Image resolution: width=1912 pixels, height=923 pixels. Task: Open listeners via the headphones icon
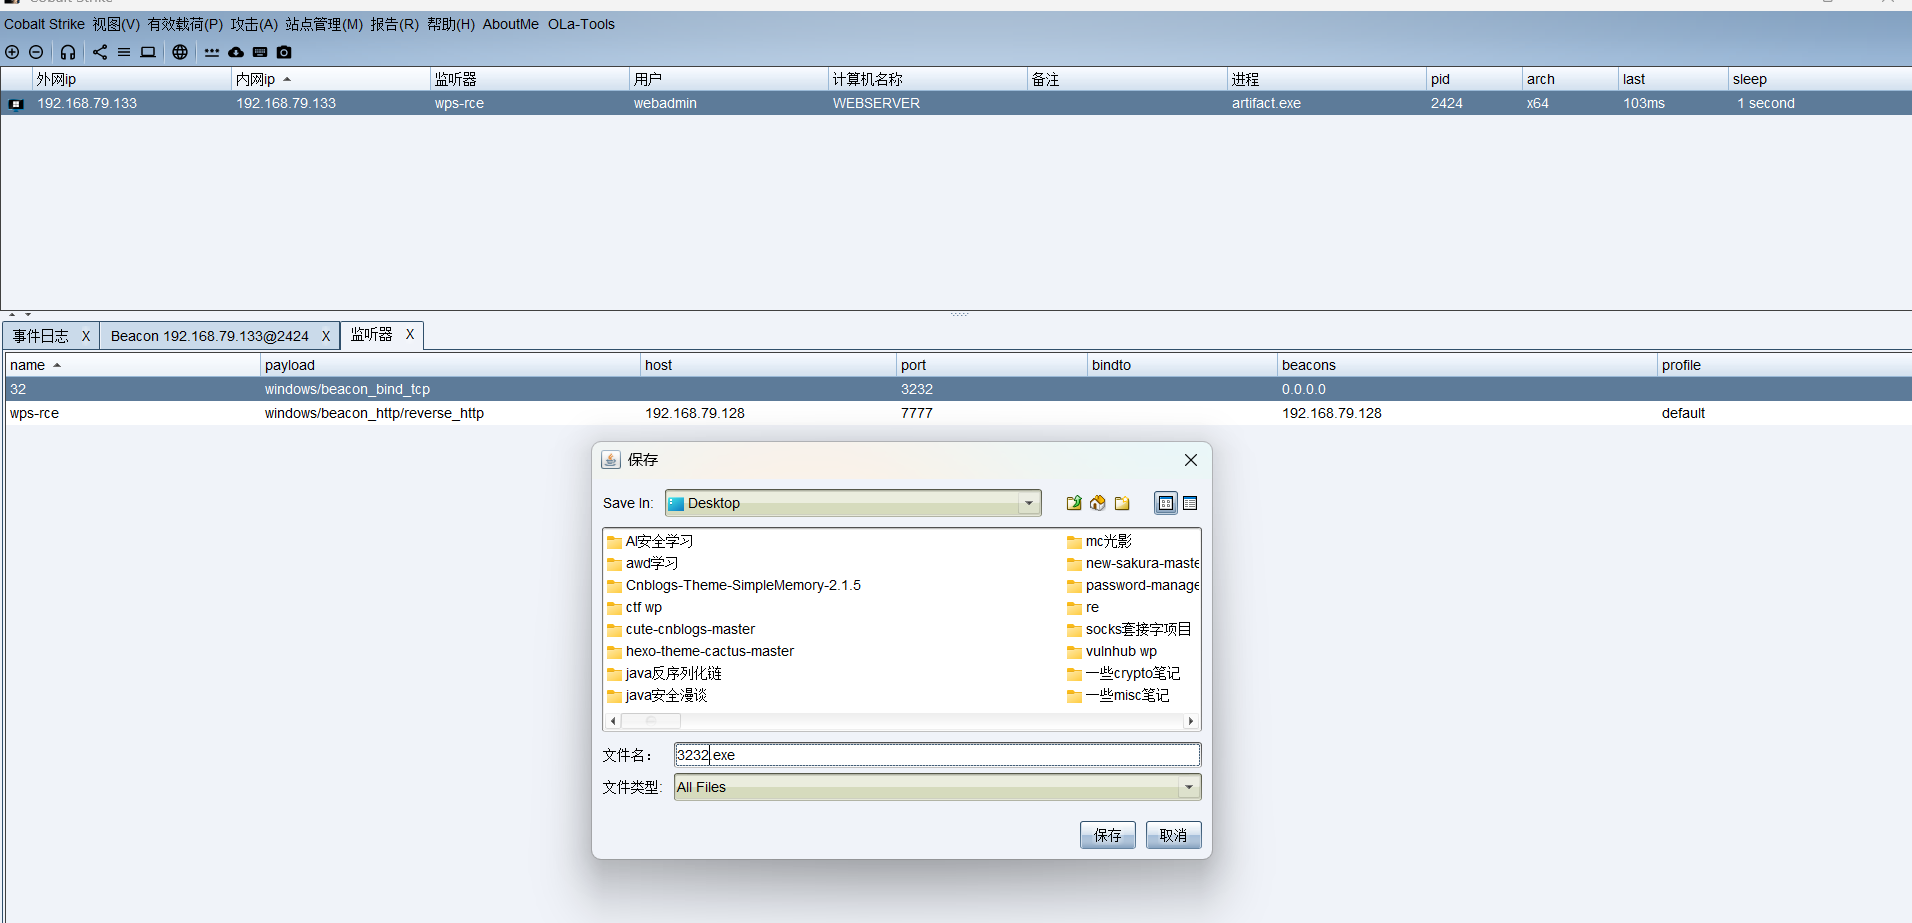(x=68, y=52)
